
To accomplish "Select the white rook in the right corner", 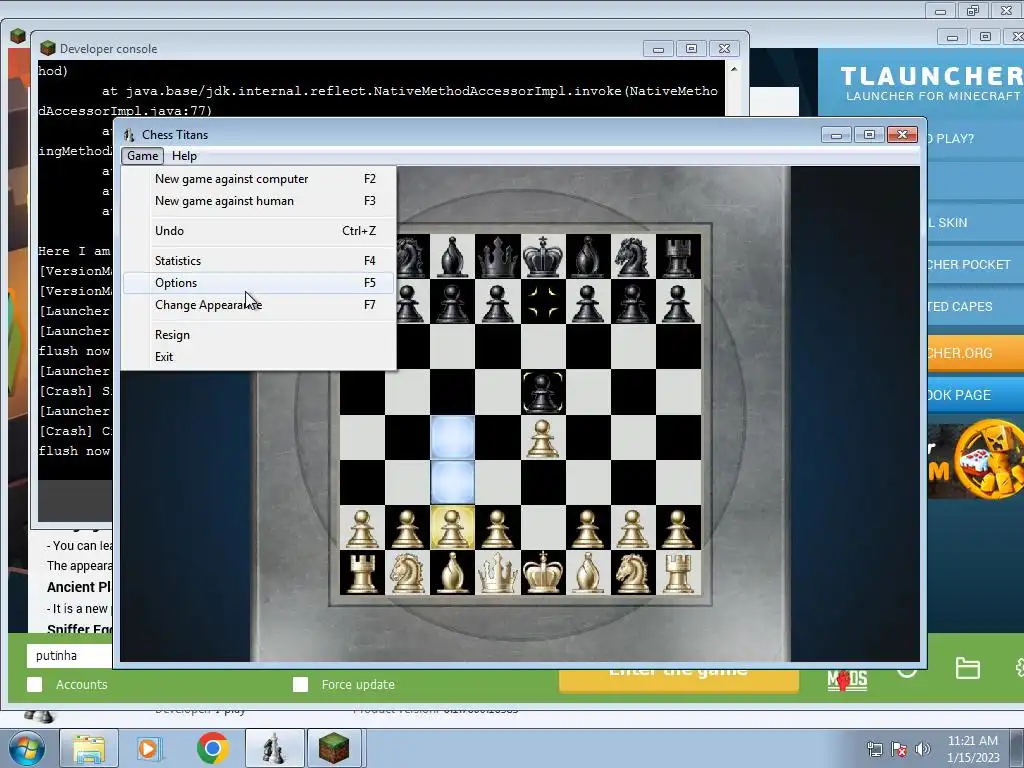I will coord(679,573).
